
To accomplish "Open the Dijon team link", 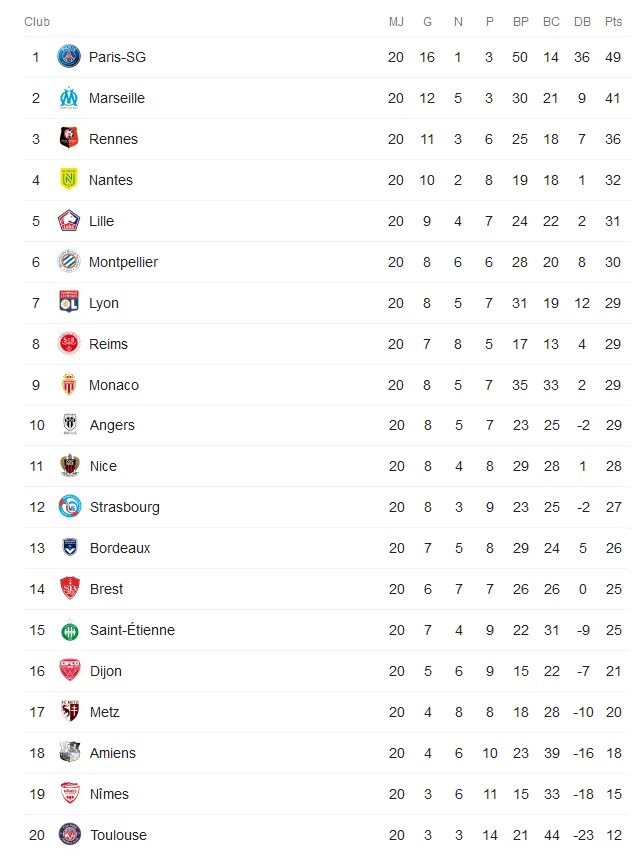I will 105,671.
